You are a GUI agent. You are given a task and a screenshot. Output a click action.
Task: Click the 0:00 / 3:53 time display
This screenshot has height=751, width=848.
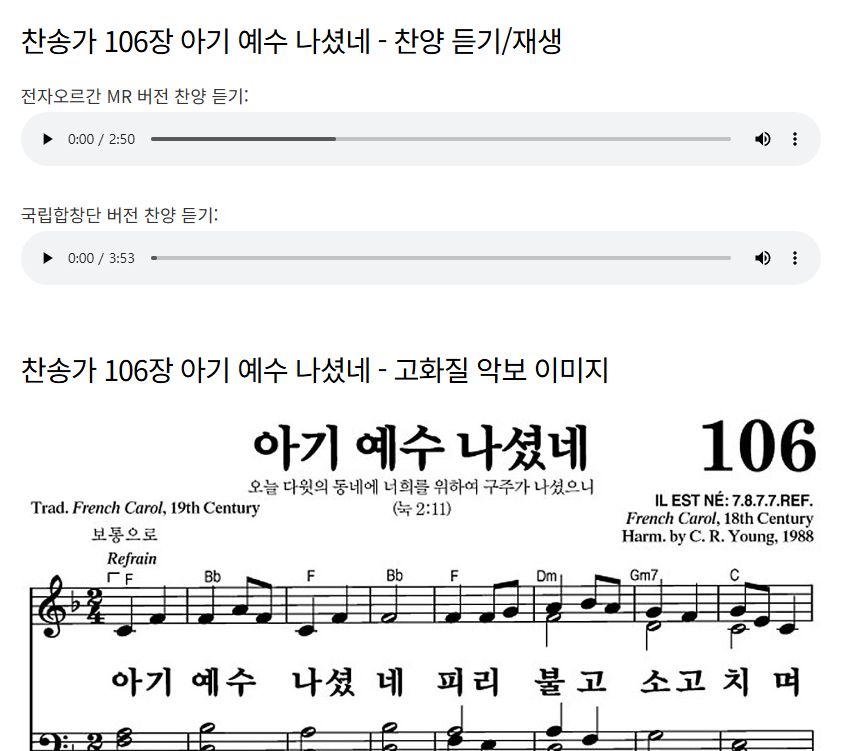pos(101,258)
